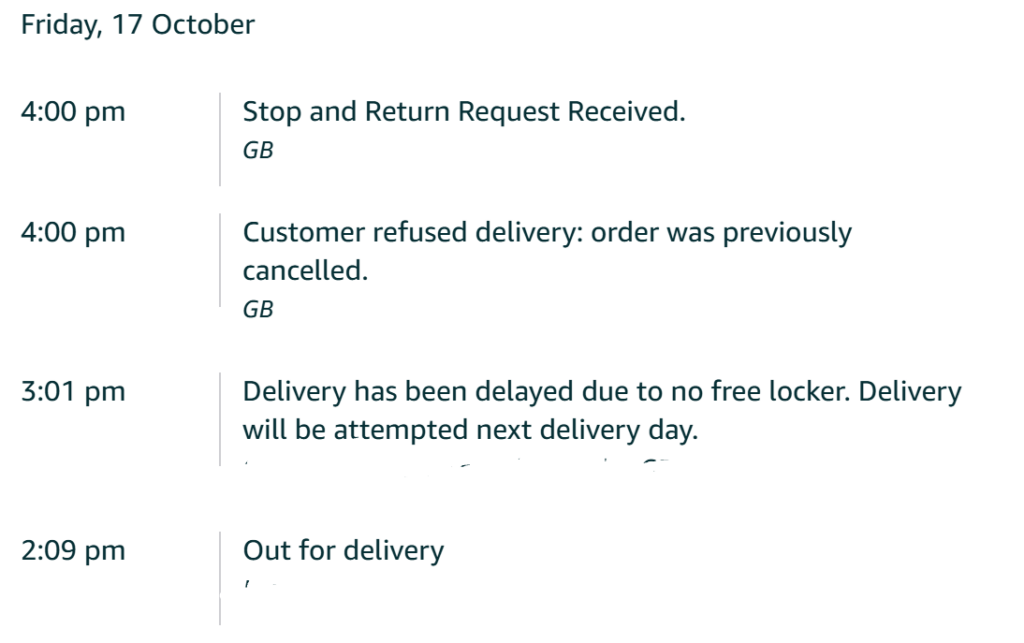Image resolution: width=1024 pixels, height=643 pixels.
Task: Click 4:00 pm beside Stop and Return Request
Action: (x=73, y=112)
